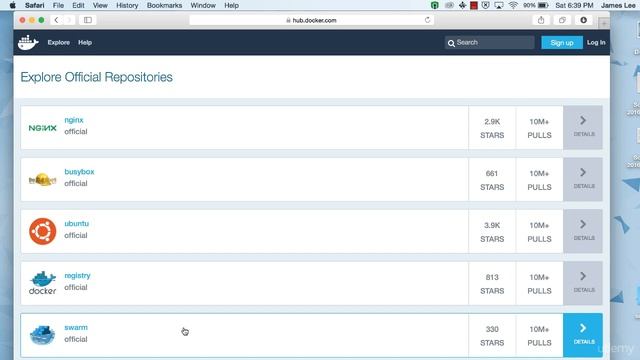Click the battery status icon
The image size is (640, 360).
click(543, 5)
